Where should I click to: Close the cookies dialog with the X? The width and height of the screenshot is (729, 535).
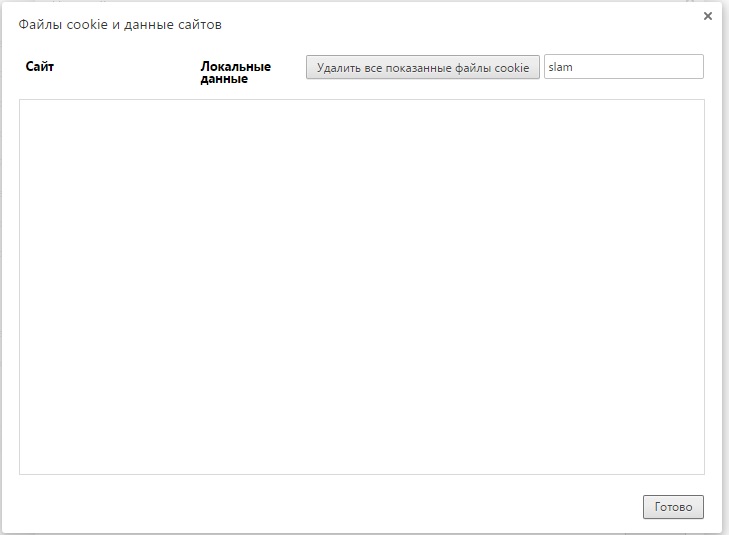pyautogui.click(x=708, y=16)
